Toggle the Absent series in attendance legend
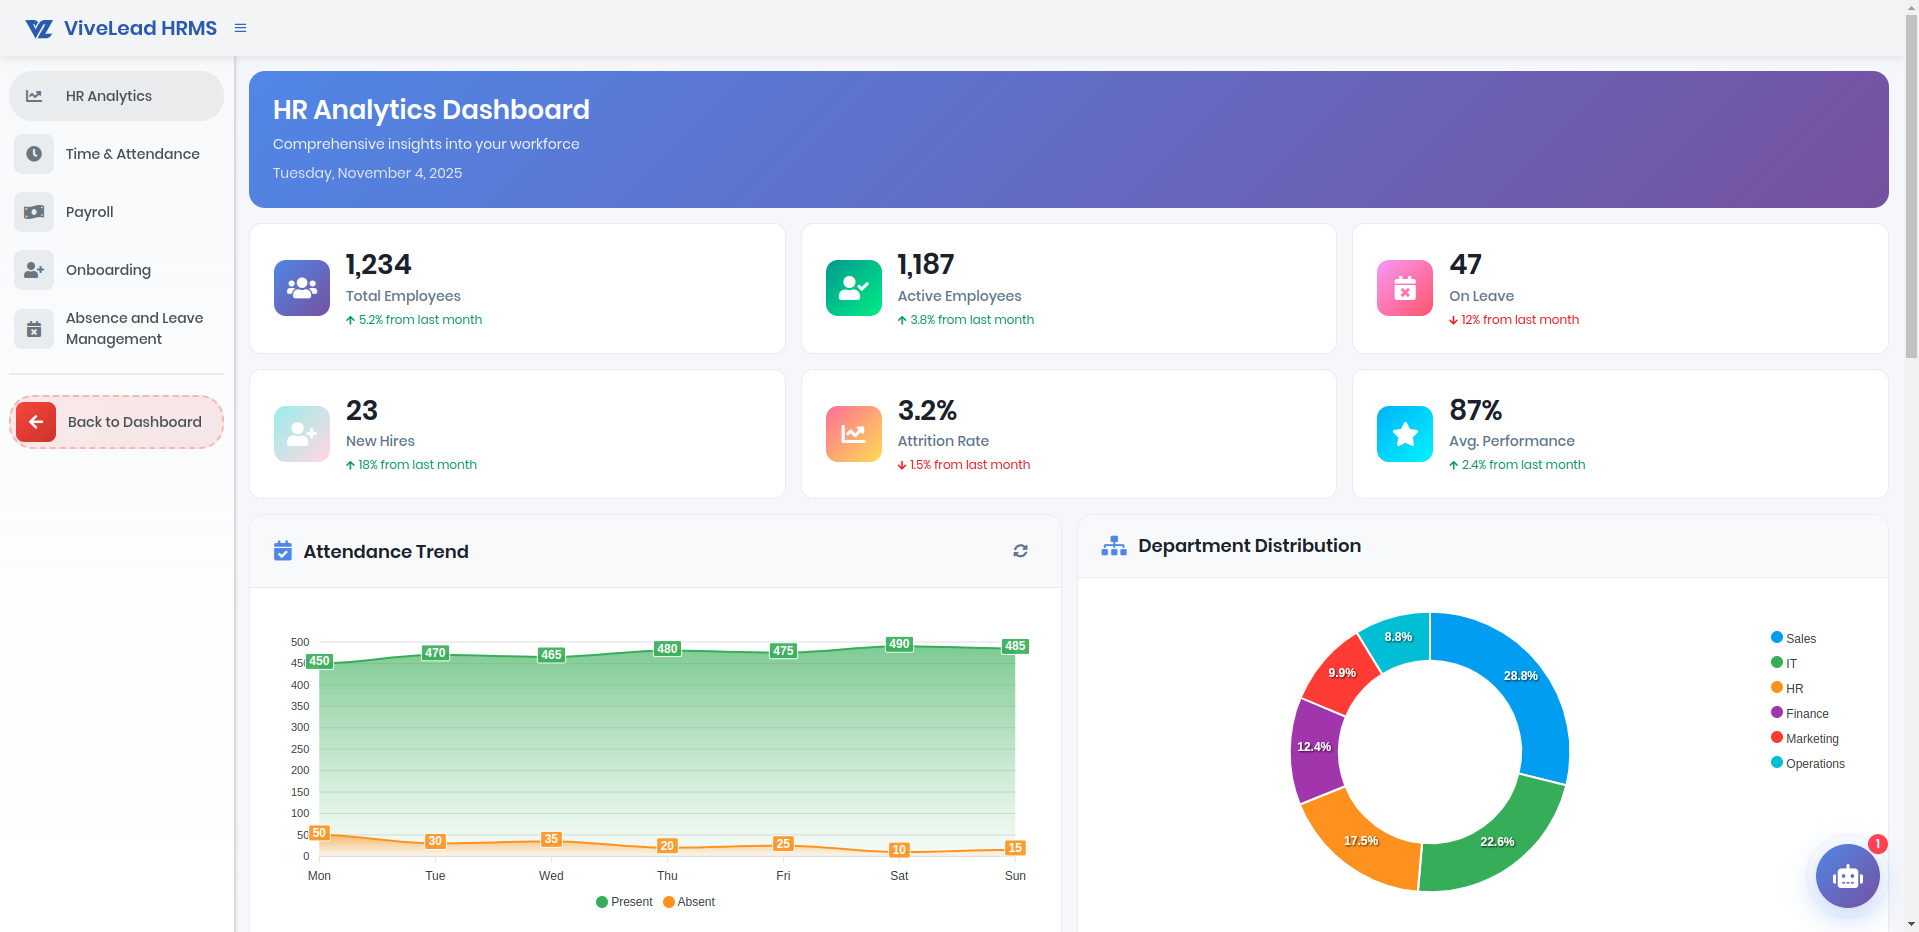The width and height of the screenshot is (1919, 932). pyautogui.click(x=689, y=901)
